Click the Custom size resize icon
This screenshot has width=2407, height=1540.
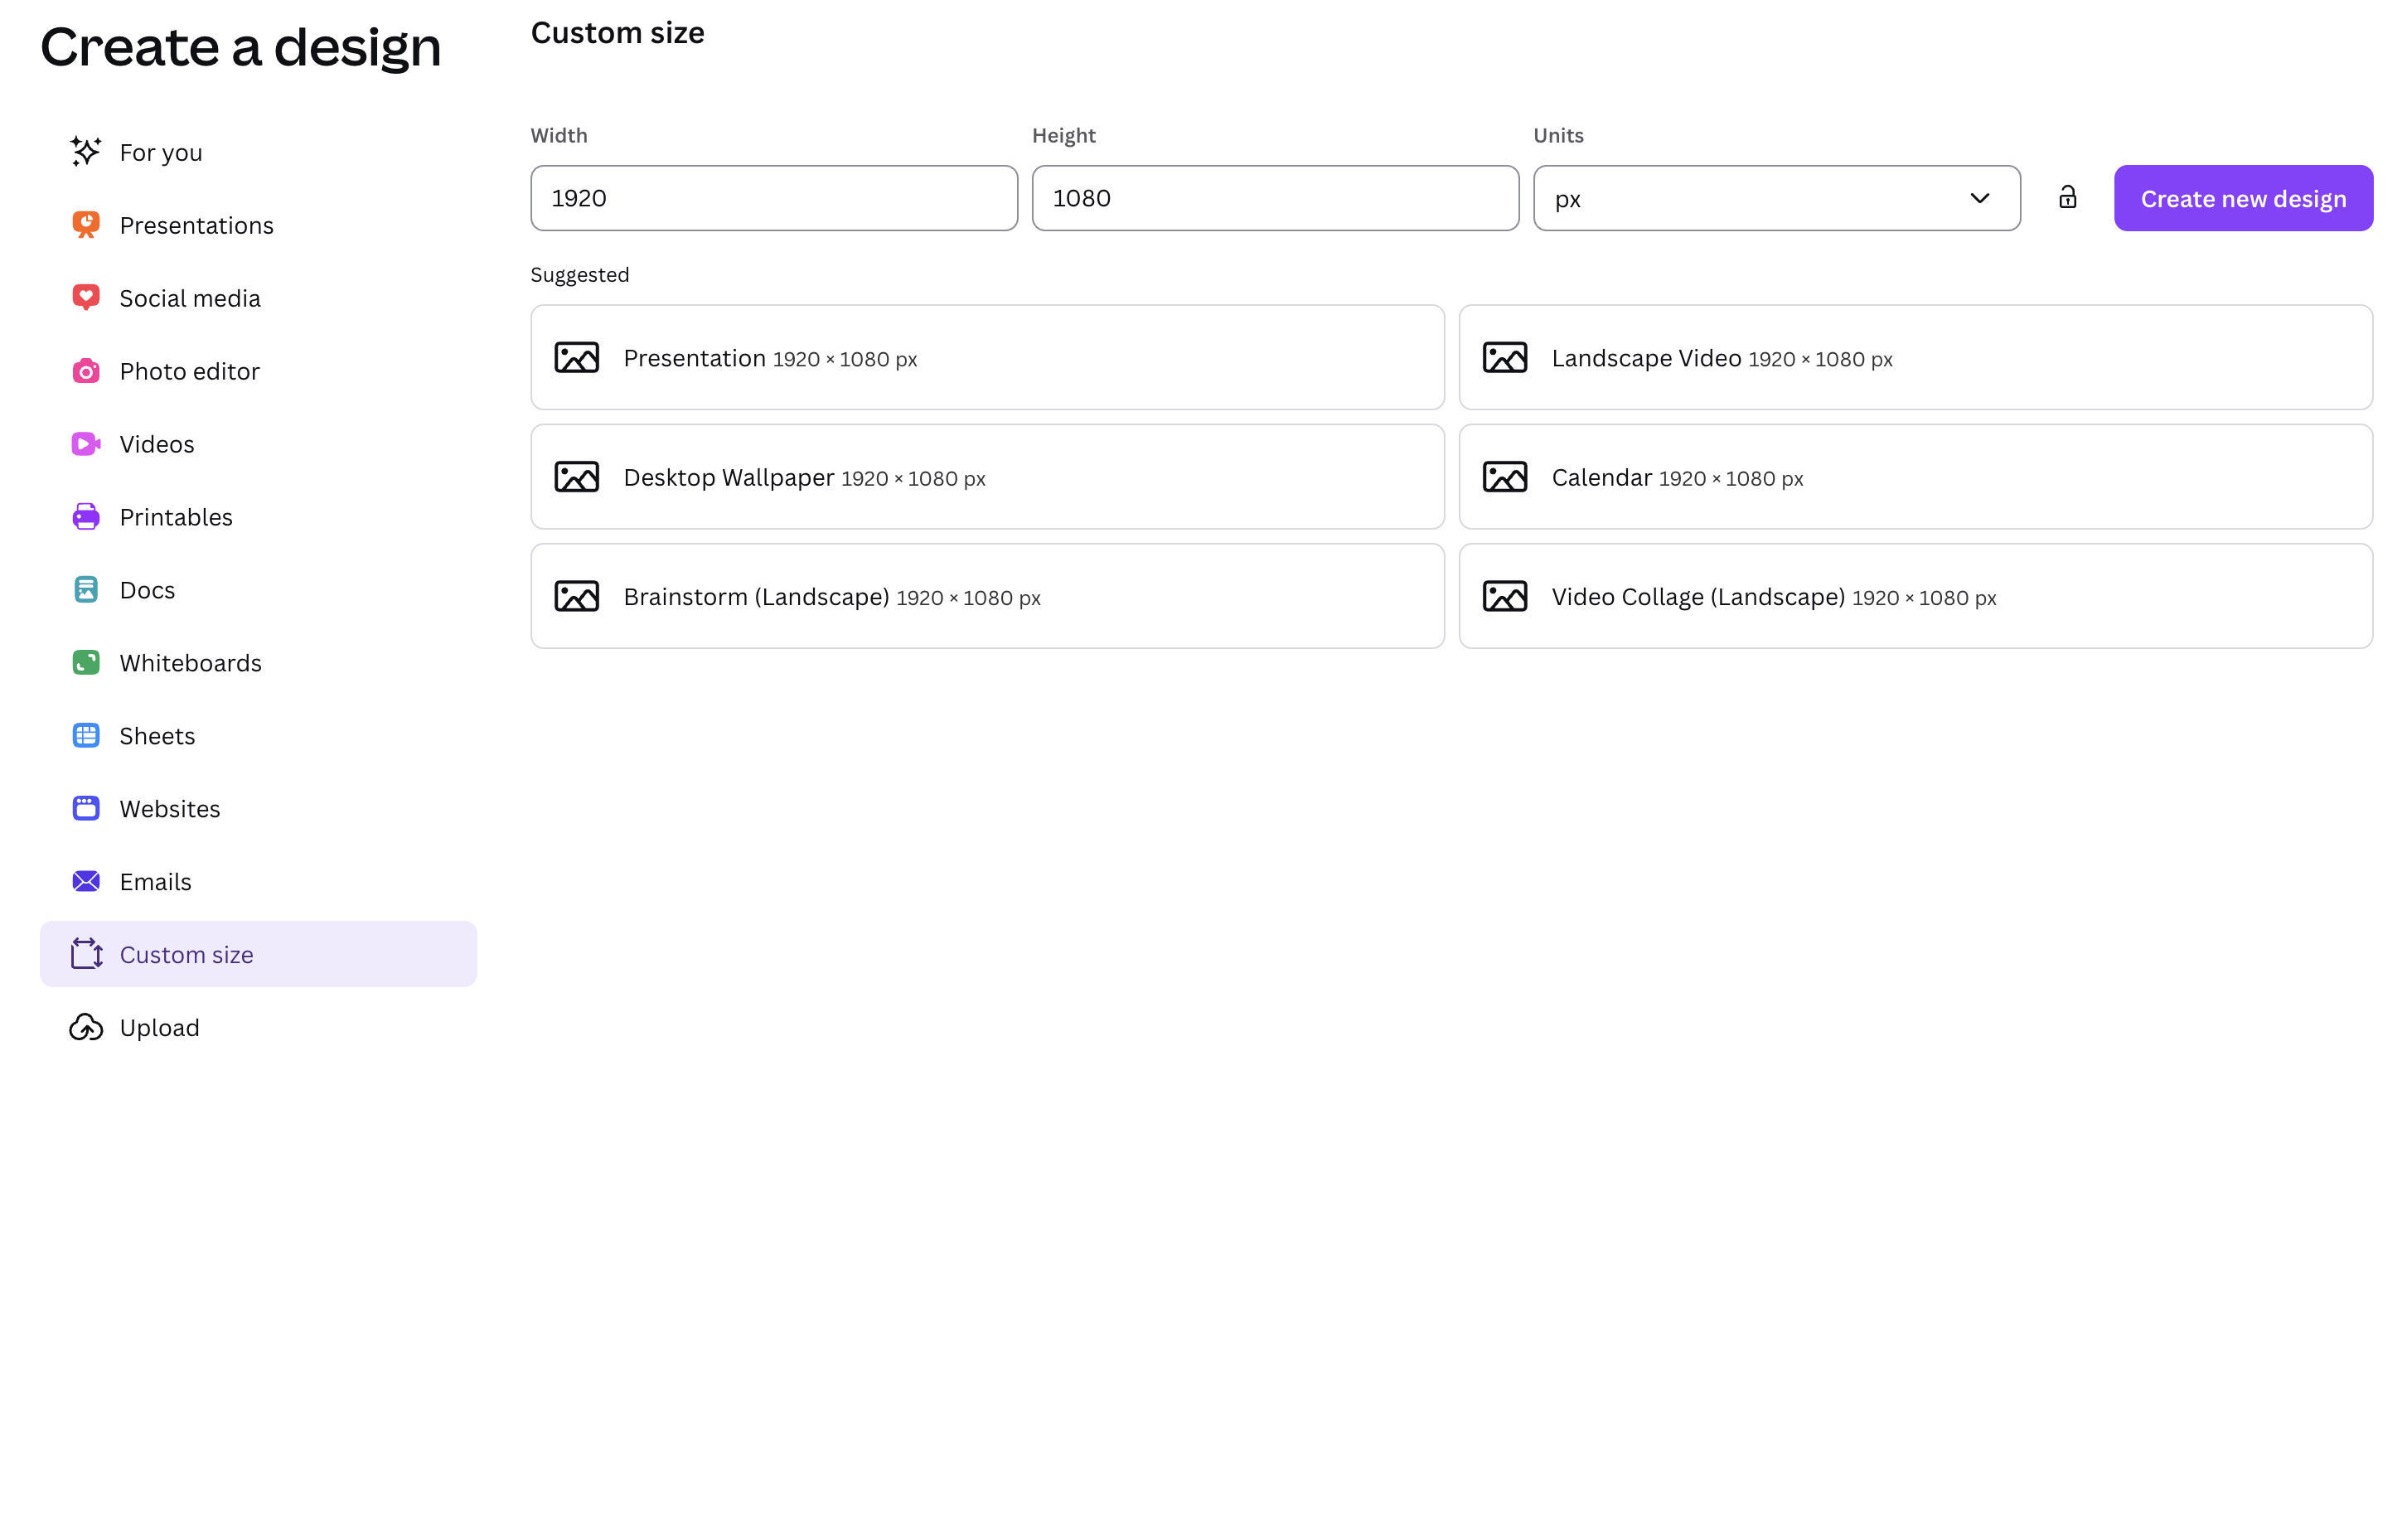click(x=87, y=954)
